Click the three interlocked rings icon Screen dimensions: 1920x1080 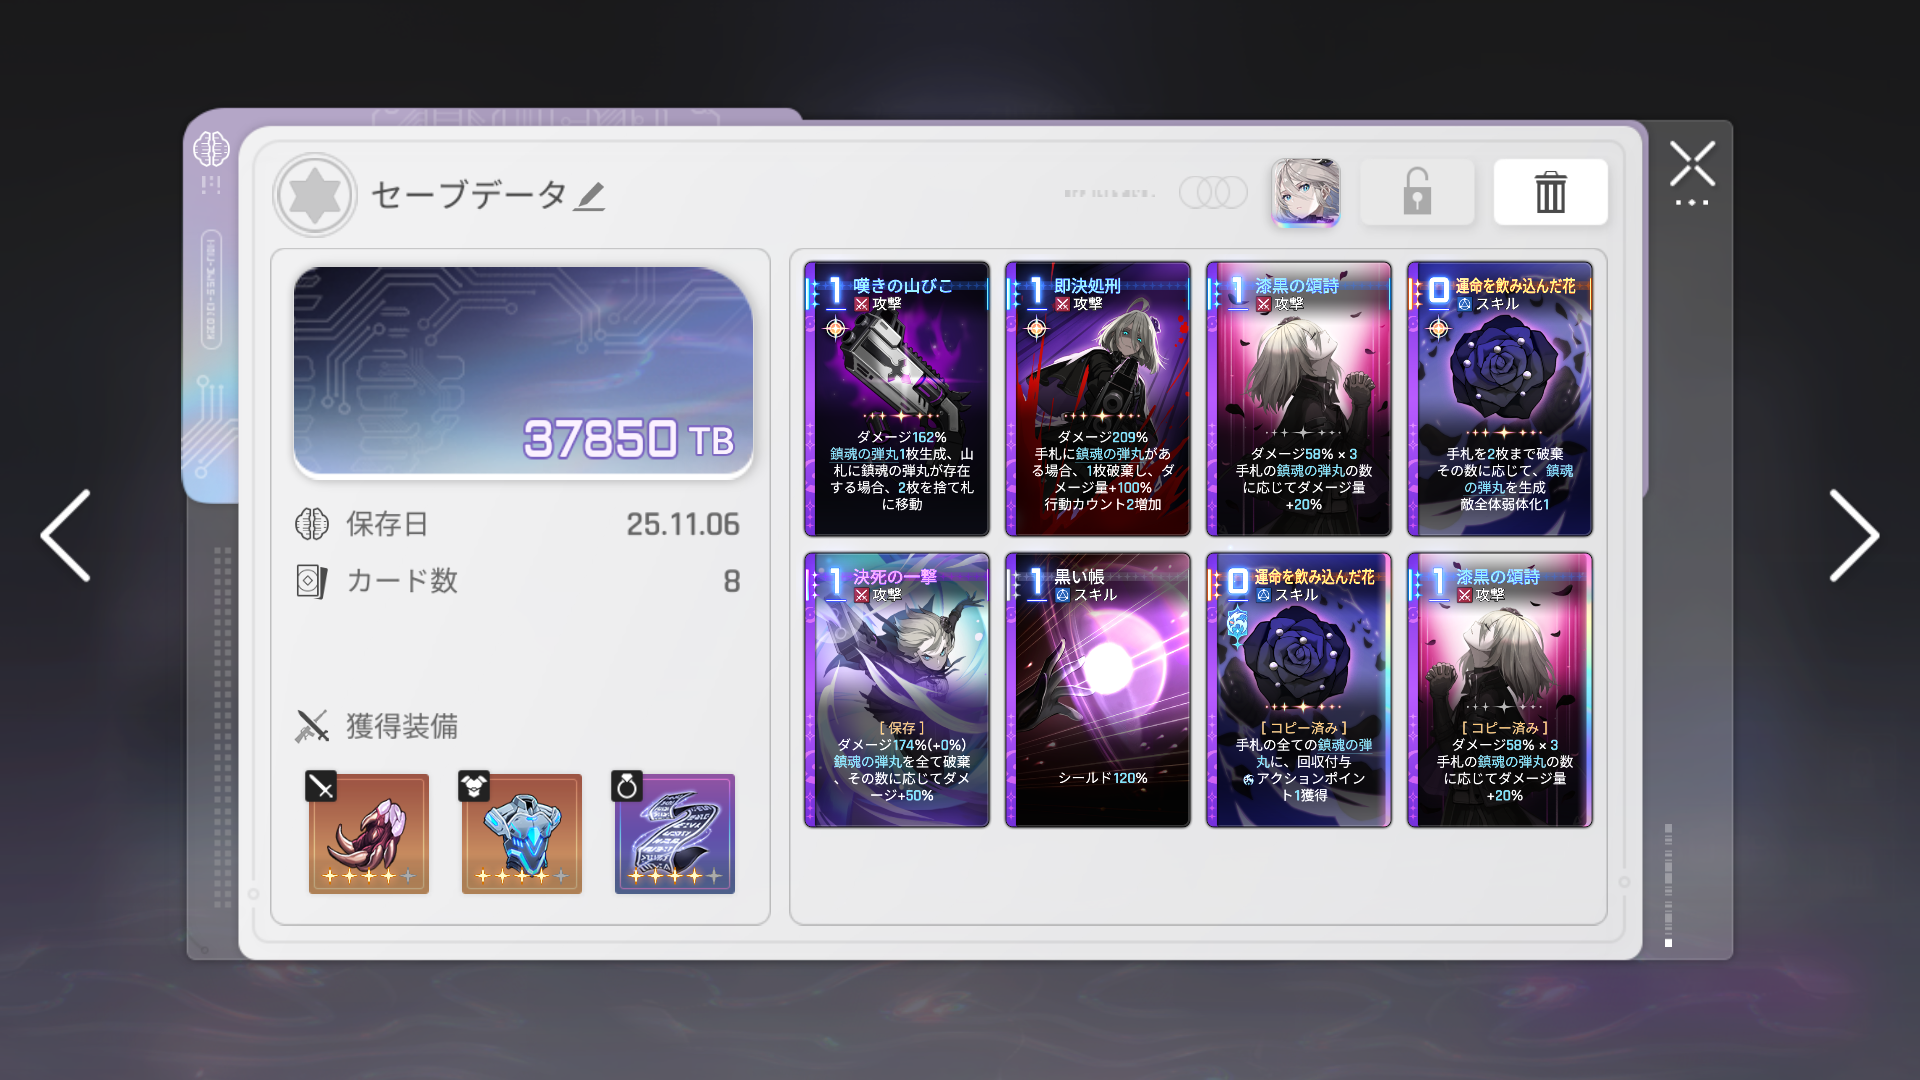pos(1213,192)
